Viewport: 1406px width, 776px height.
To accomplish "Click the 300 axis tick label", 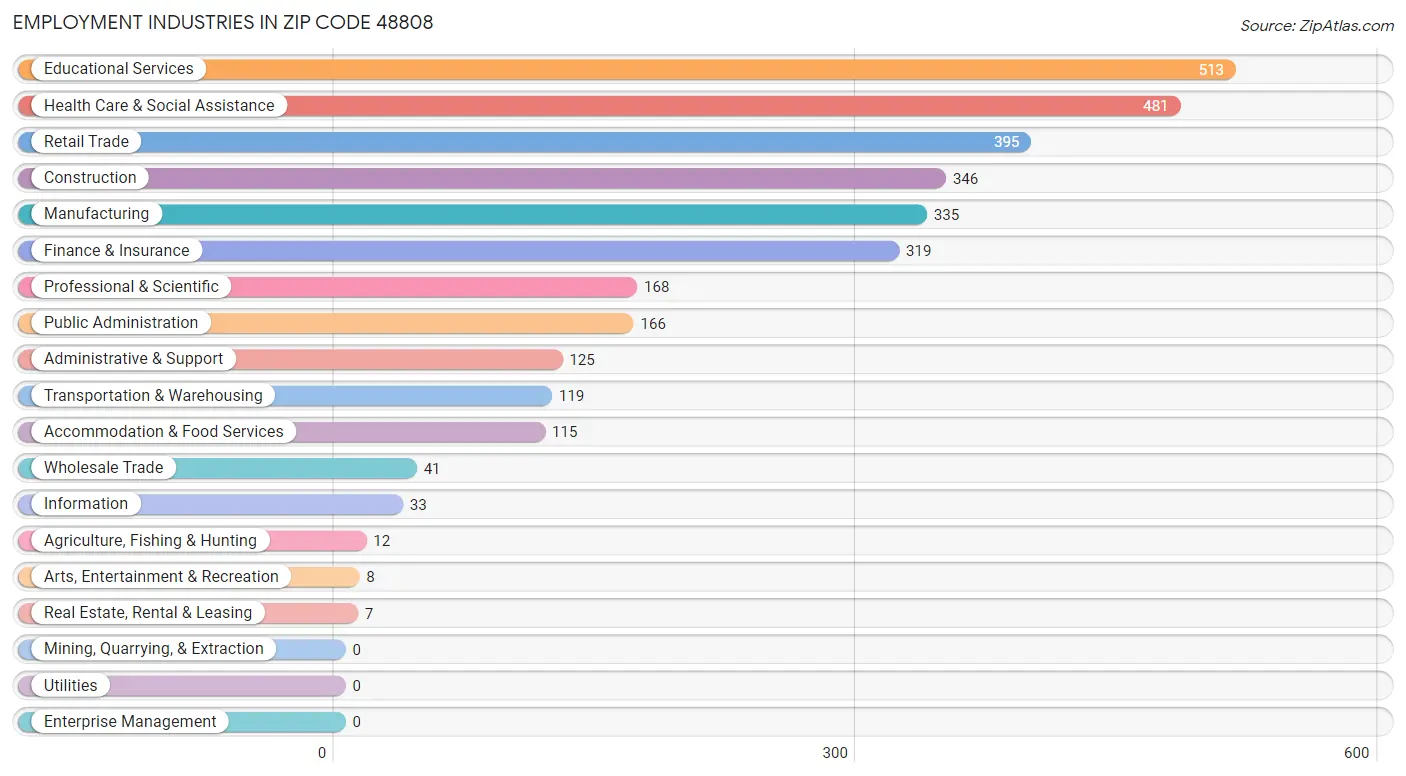I will (835, 753).
